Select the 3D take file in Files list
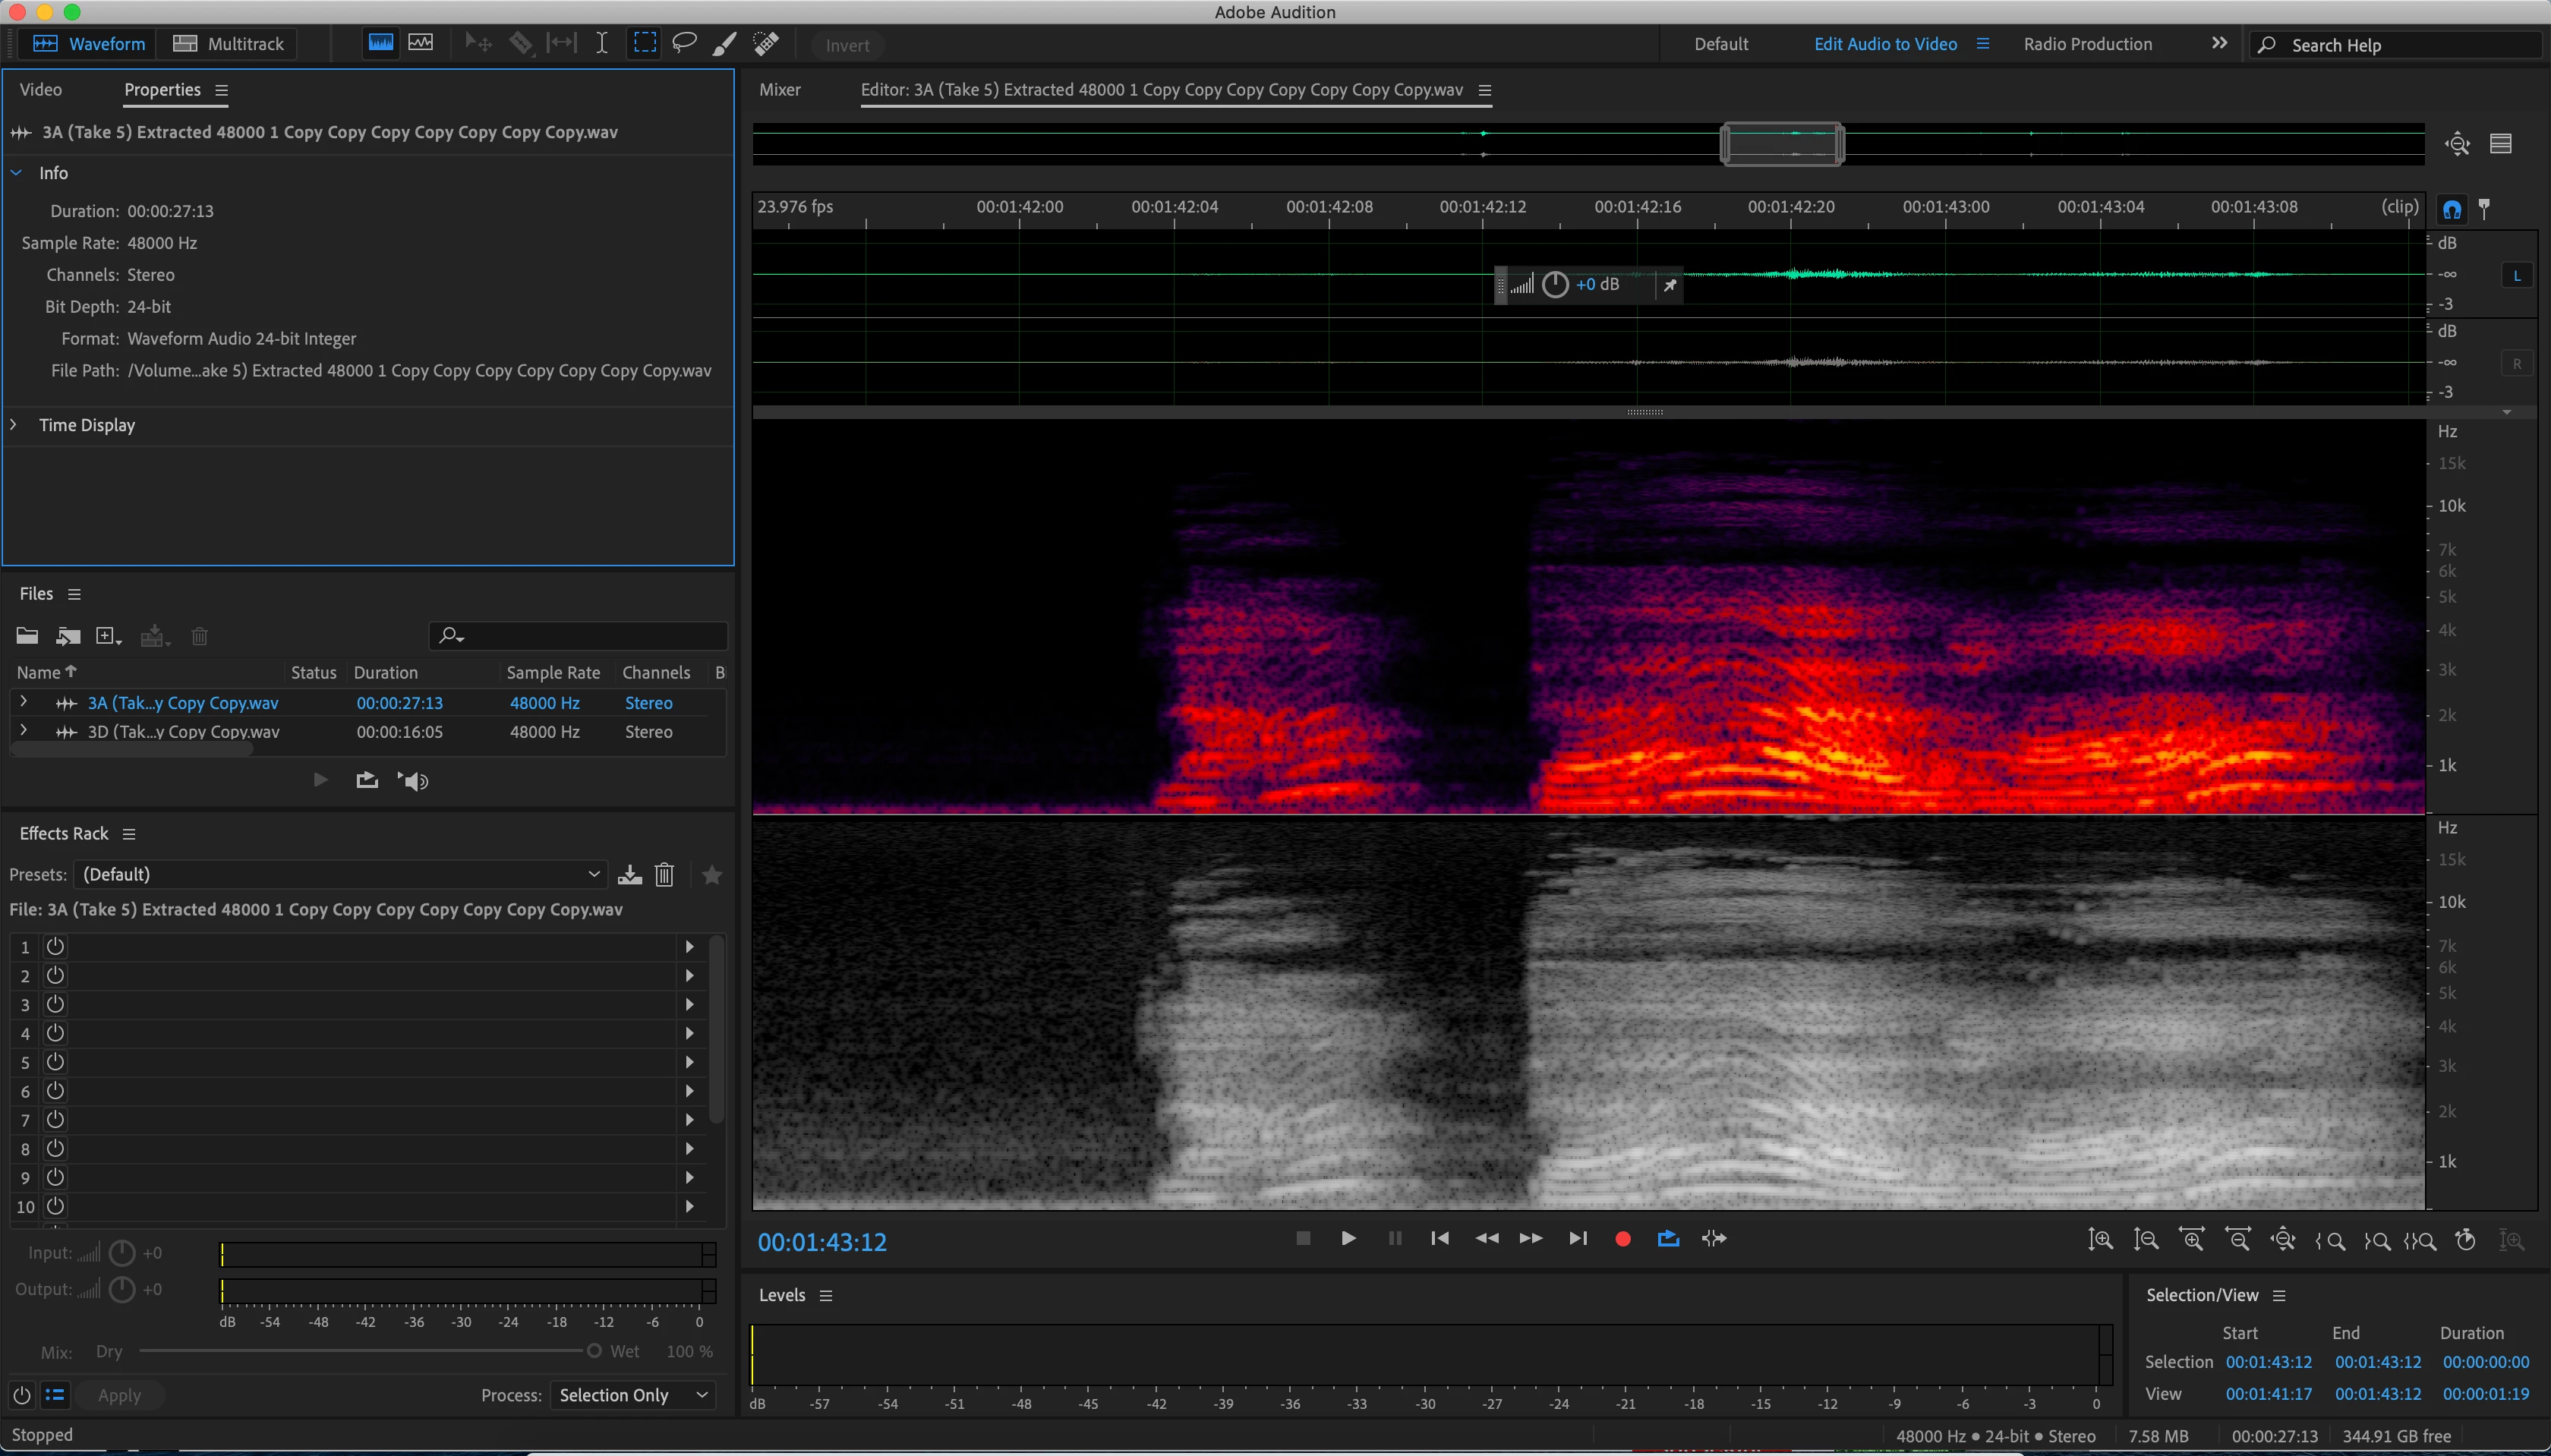2551x1456 pixels. [183, 732]
